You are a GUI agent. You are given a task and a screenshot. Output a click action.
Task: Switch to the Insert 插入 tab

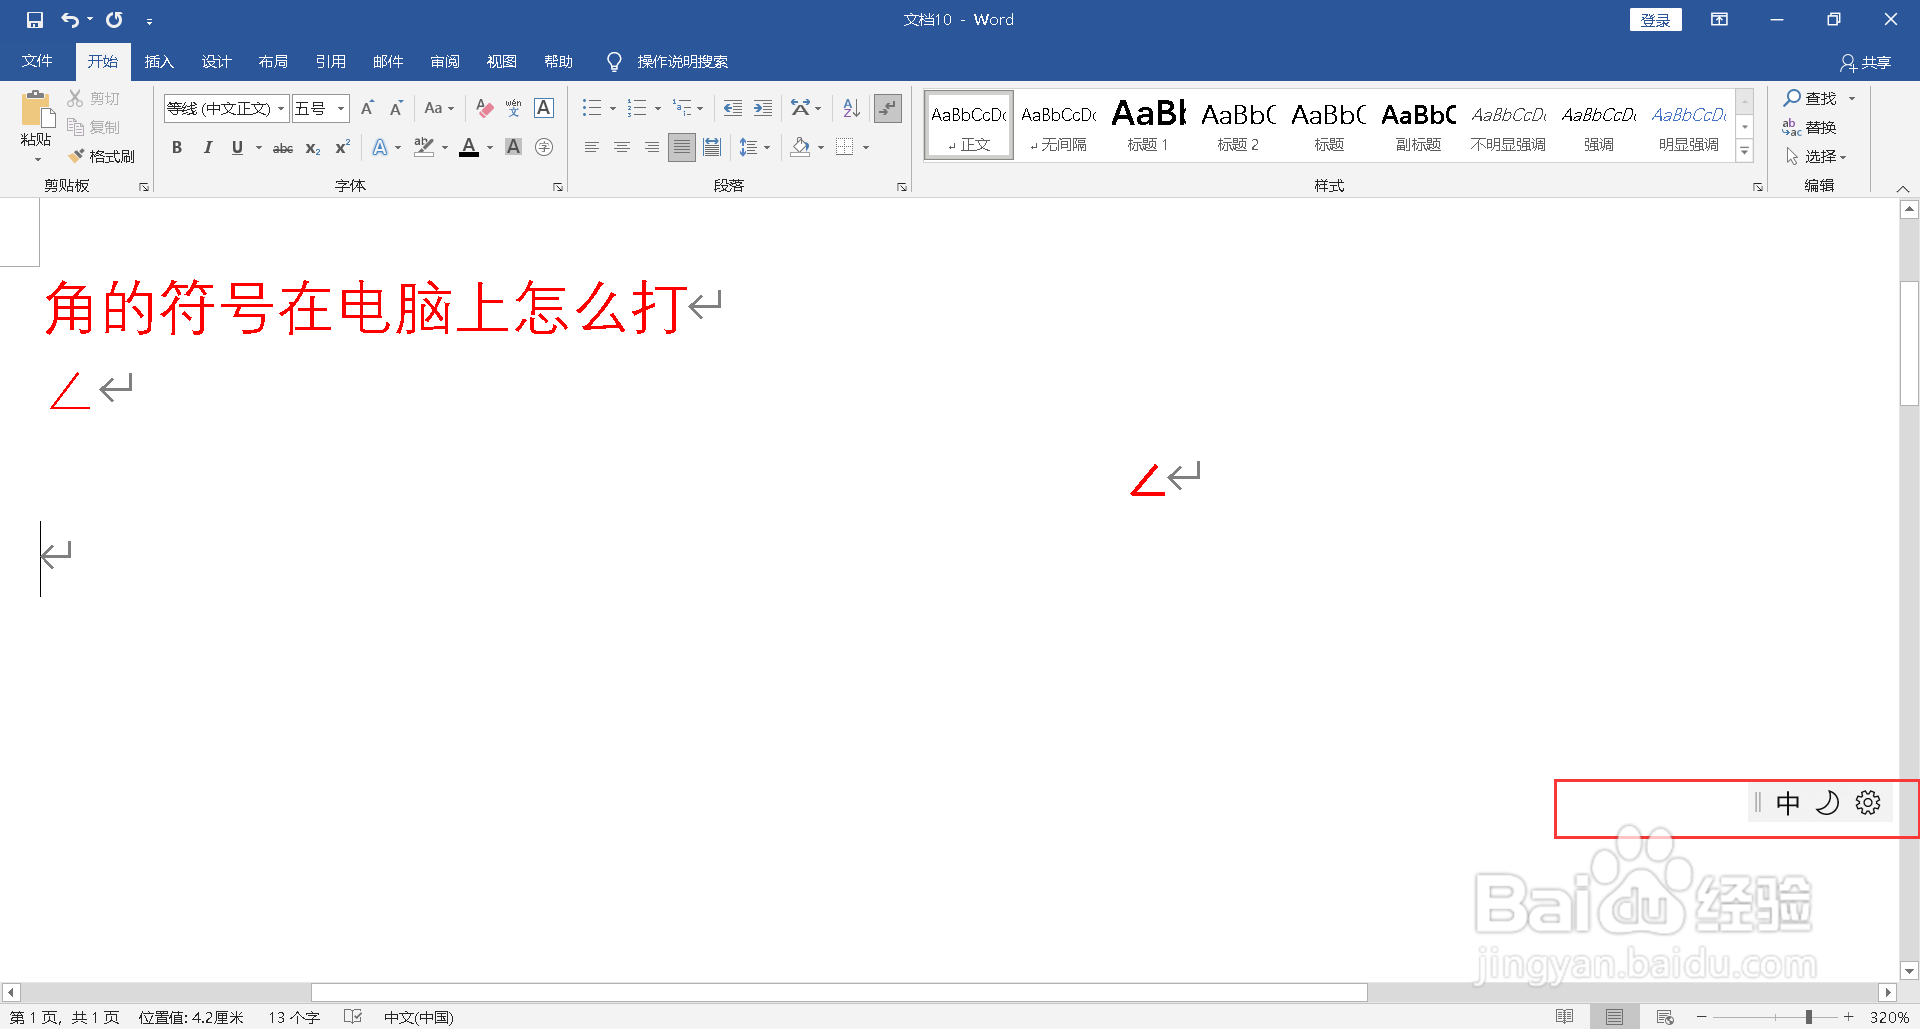point(159,61)
